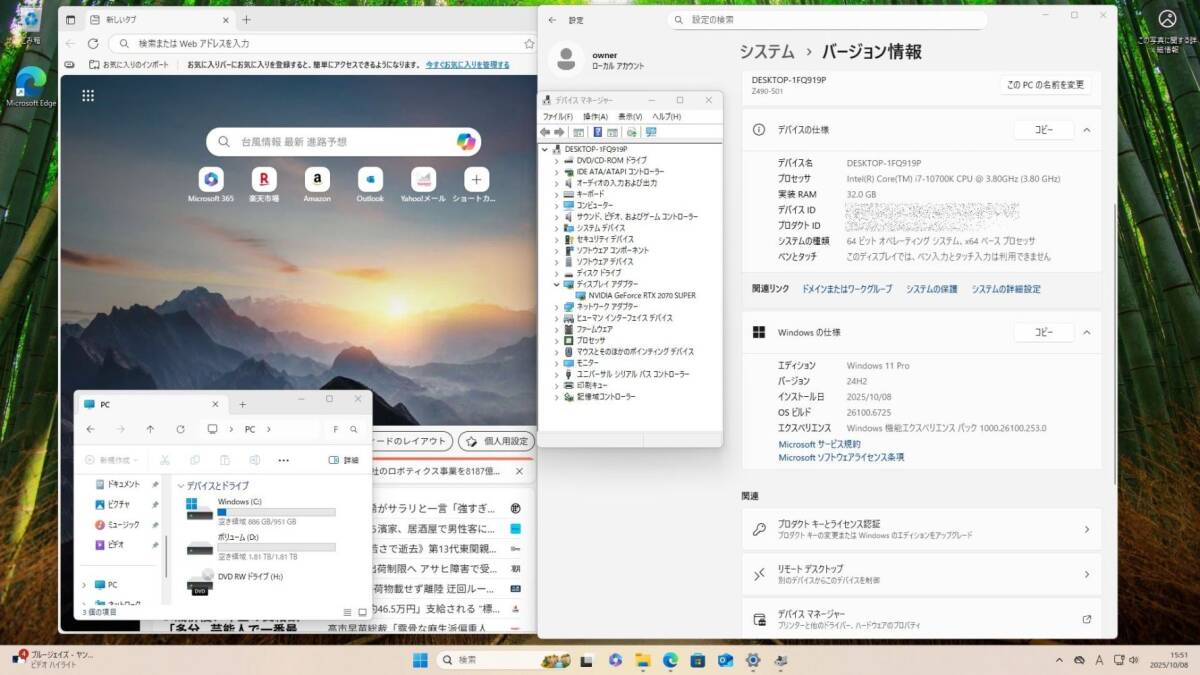Open the Rakuten Ichiba shortcut tile
This screenshot has height=675, width=1200.
click(x=264, y=180)
